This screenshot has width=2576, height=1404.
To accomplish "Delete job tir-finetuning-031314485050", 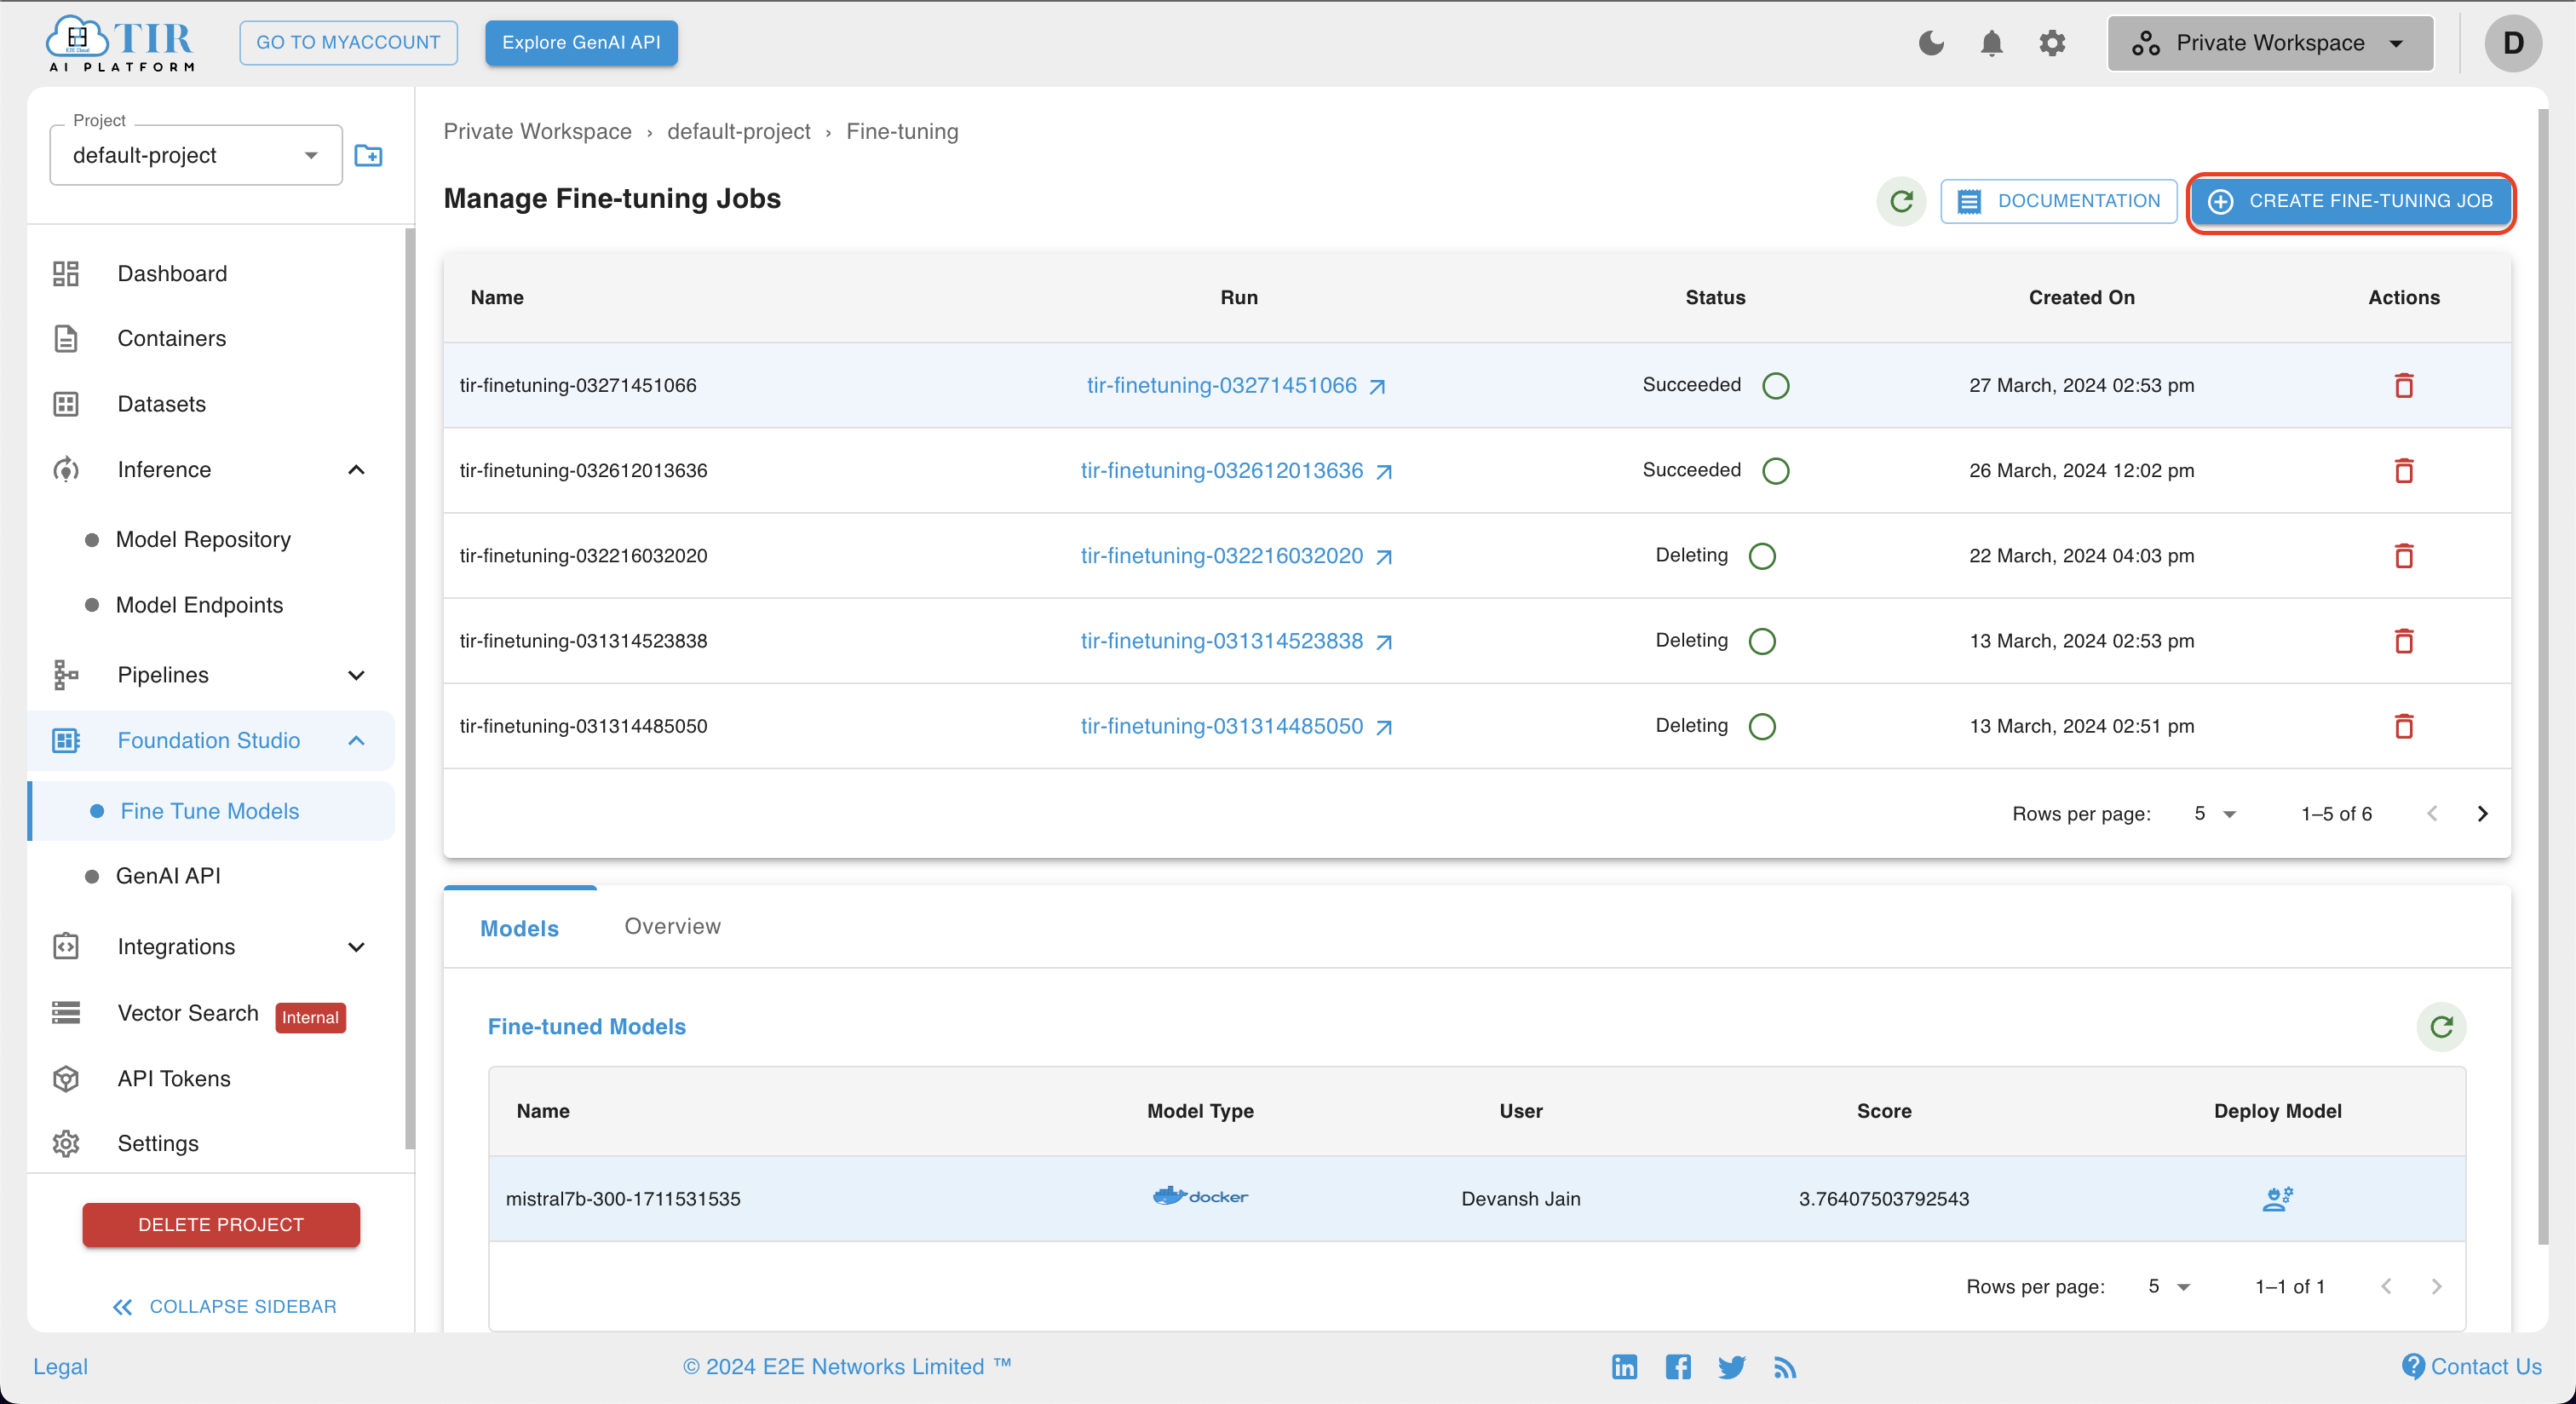I will pos(2404,726).
